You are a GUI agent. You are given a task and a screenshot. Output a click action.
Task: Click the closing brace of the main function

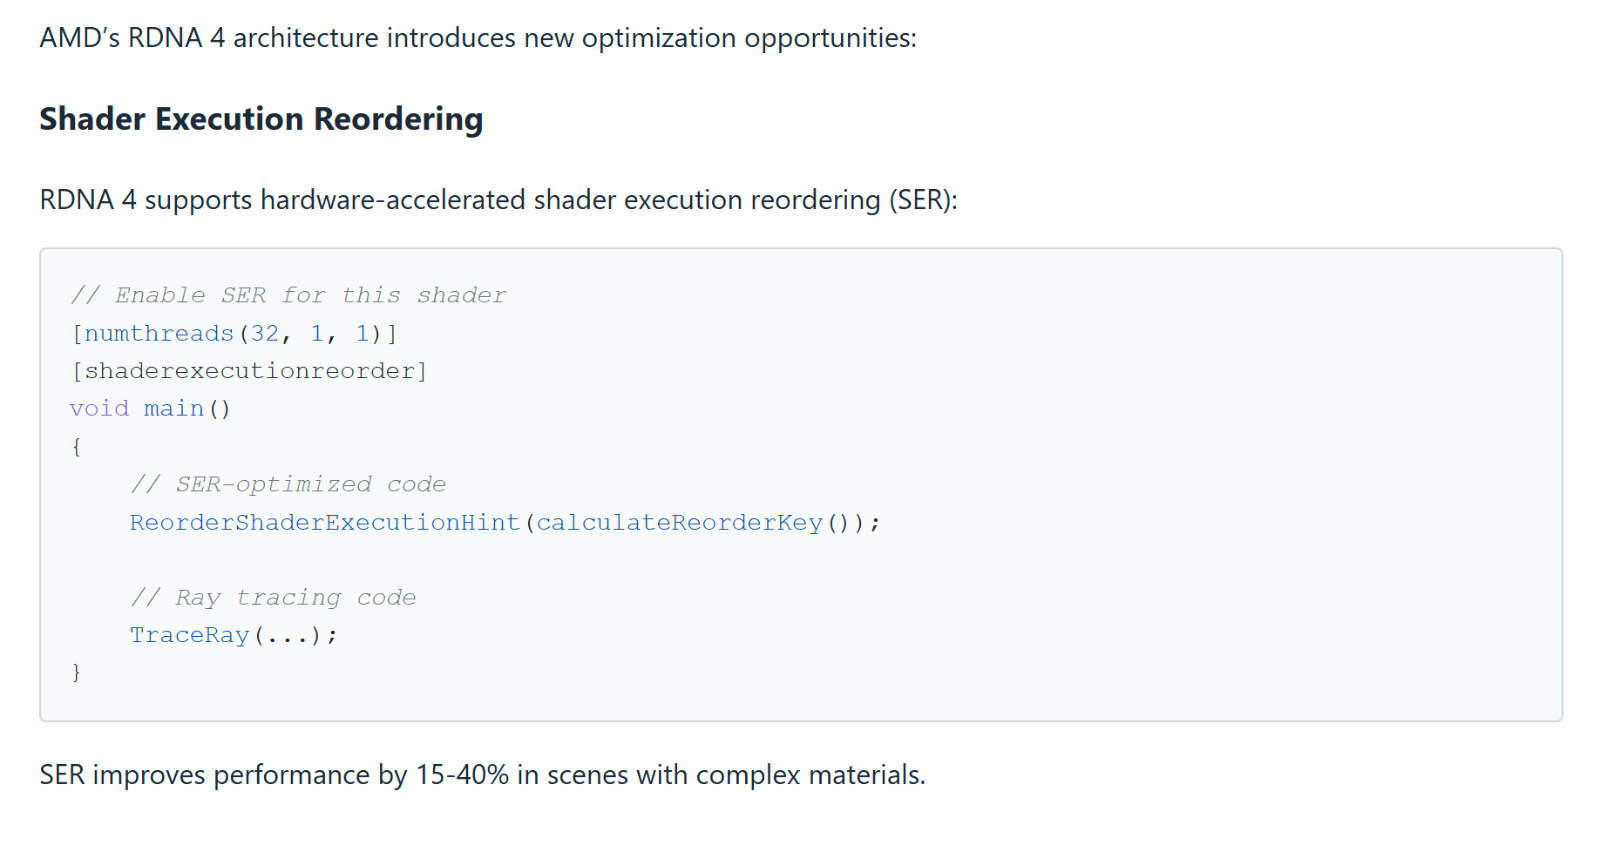point(76,673)
